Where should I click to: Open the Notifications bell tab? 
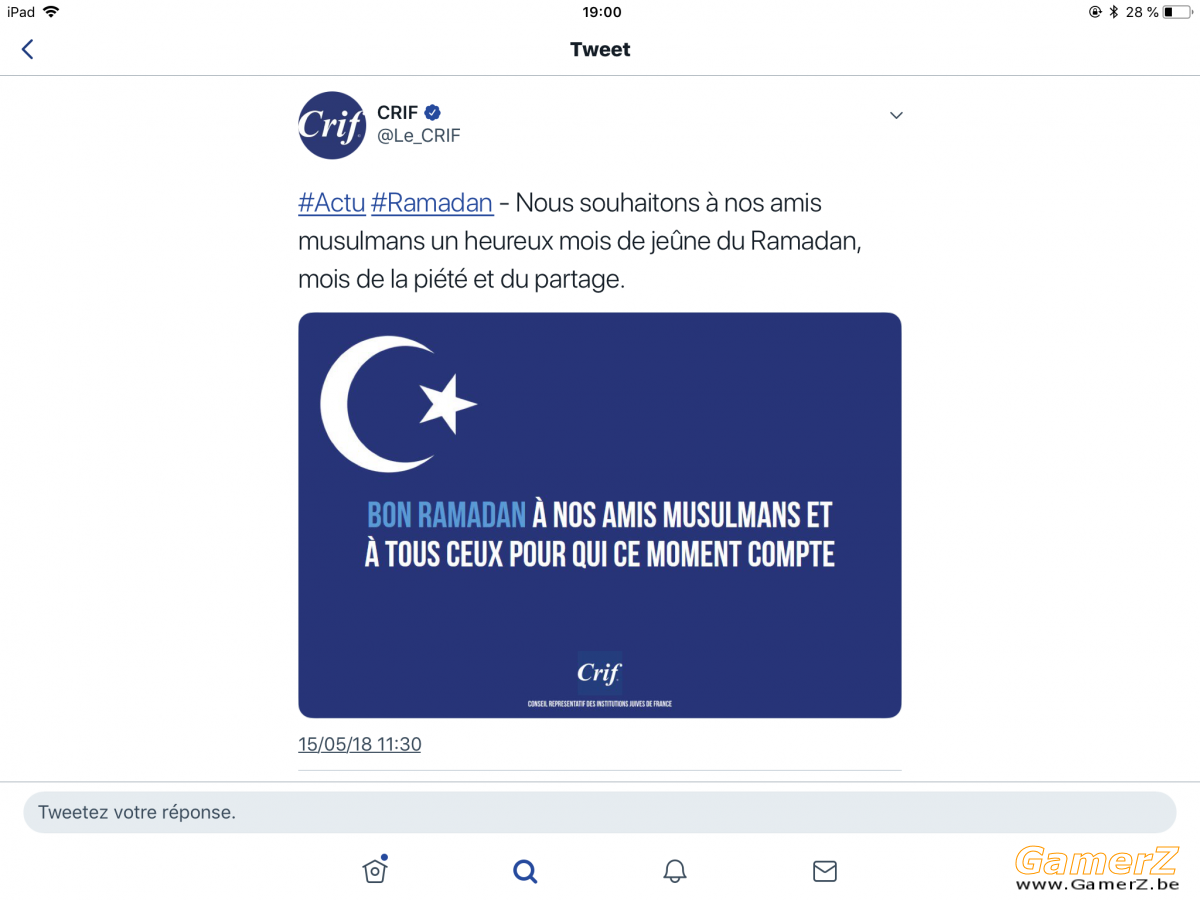pos(675,871)
